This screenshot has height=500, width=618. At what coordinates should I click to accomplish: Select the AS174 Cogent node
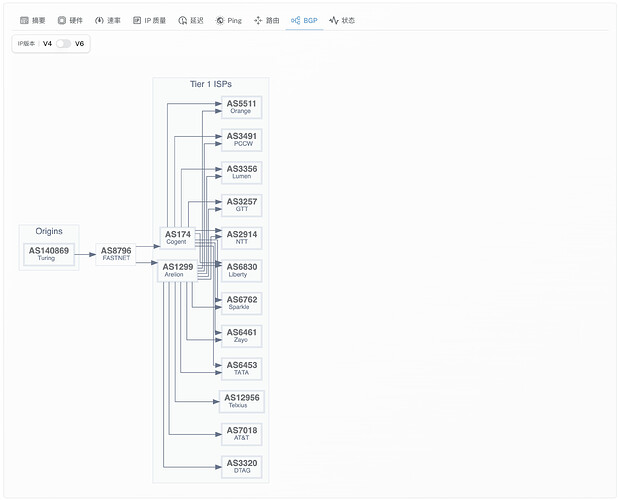[177, 238]
